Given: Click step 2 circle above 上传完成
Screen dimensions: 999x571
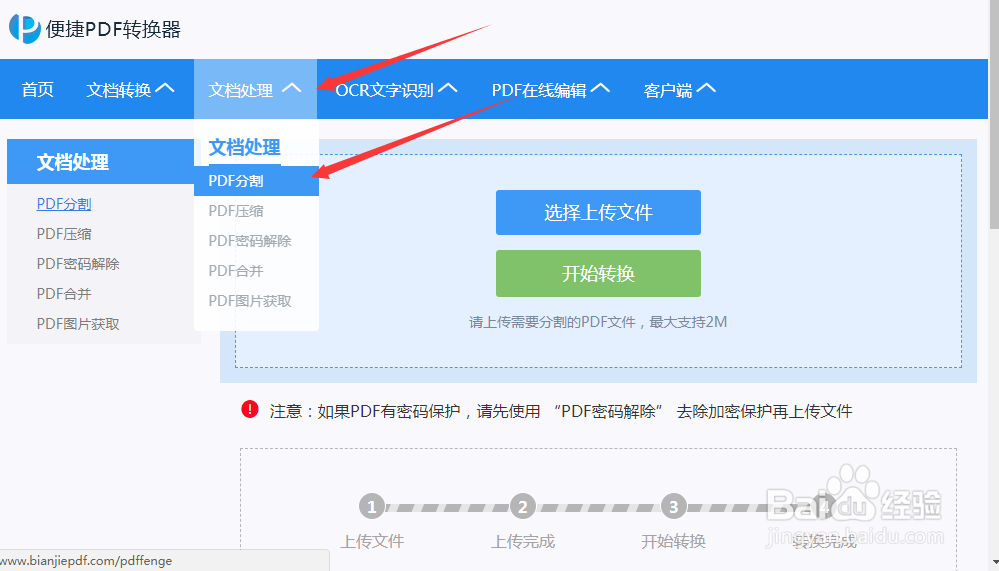Looking at the screenshot, I should tap(522, 507).
